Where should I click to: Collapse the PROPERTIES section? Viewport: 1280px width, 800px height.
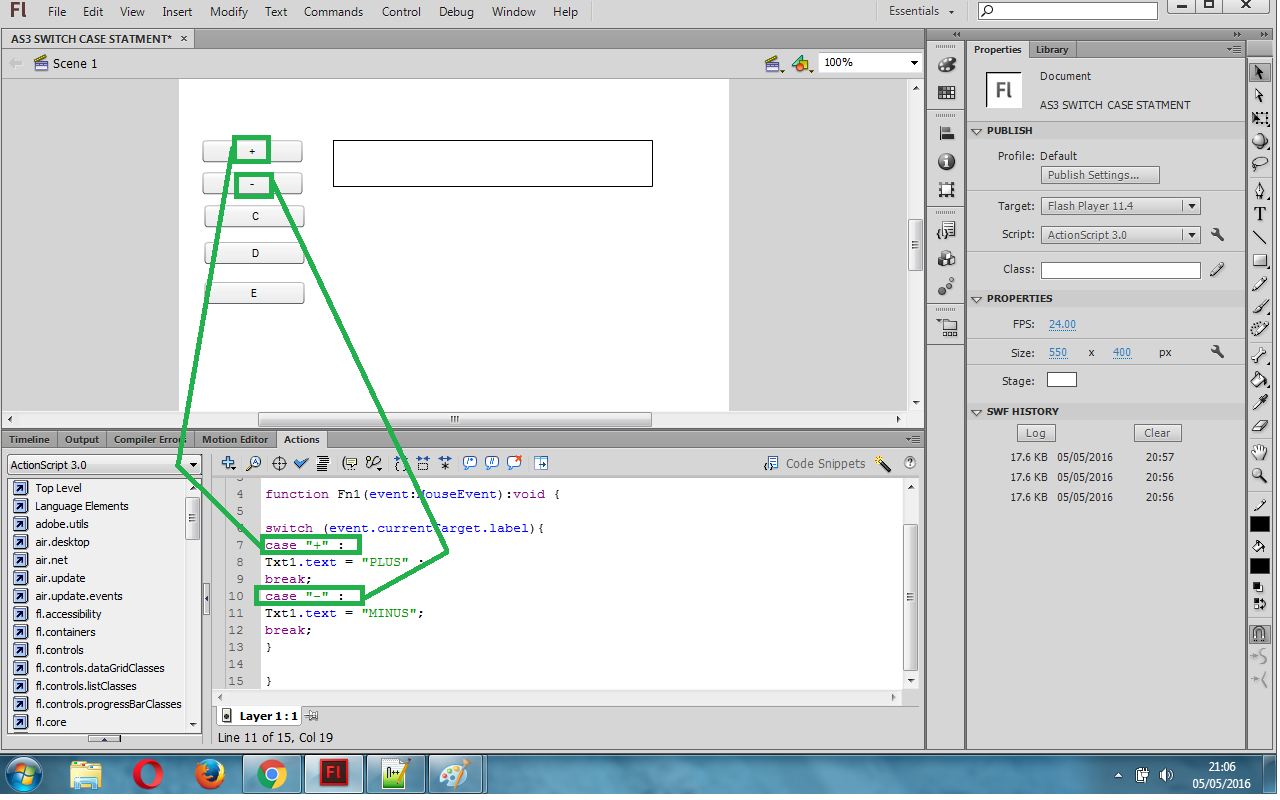tap(977, 299)
